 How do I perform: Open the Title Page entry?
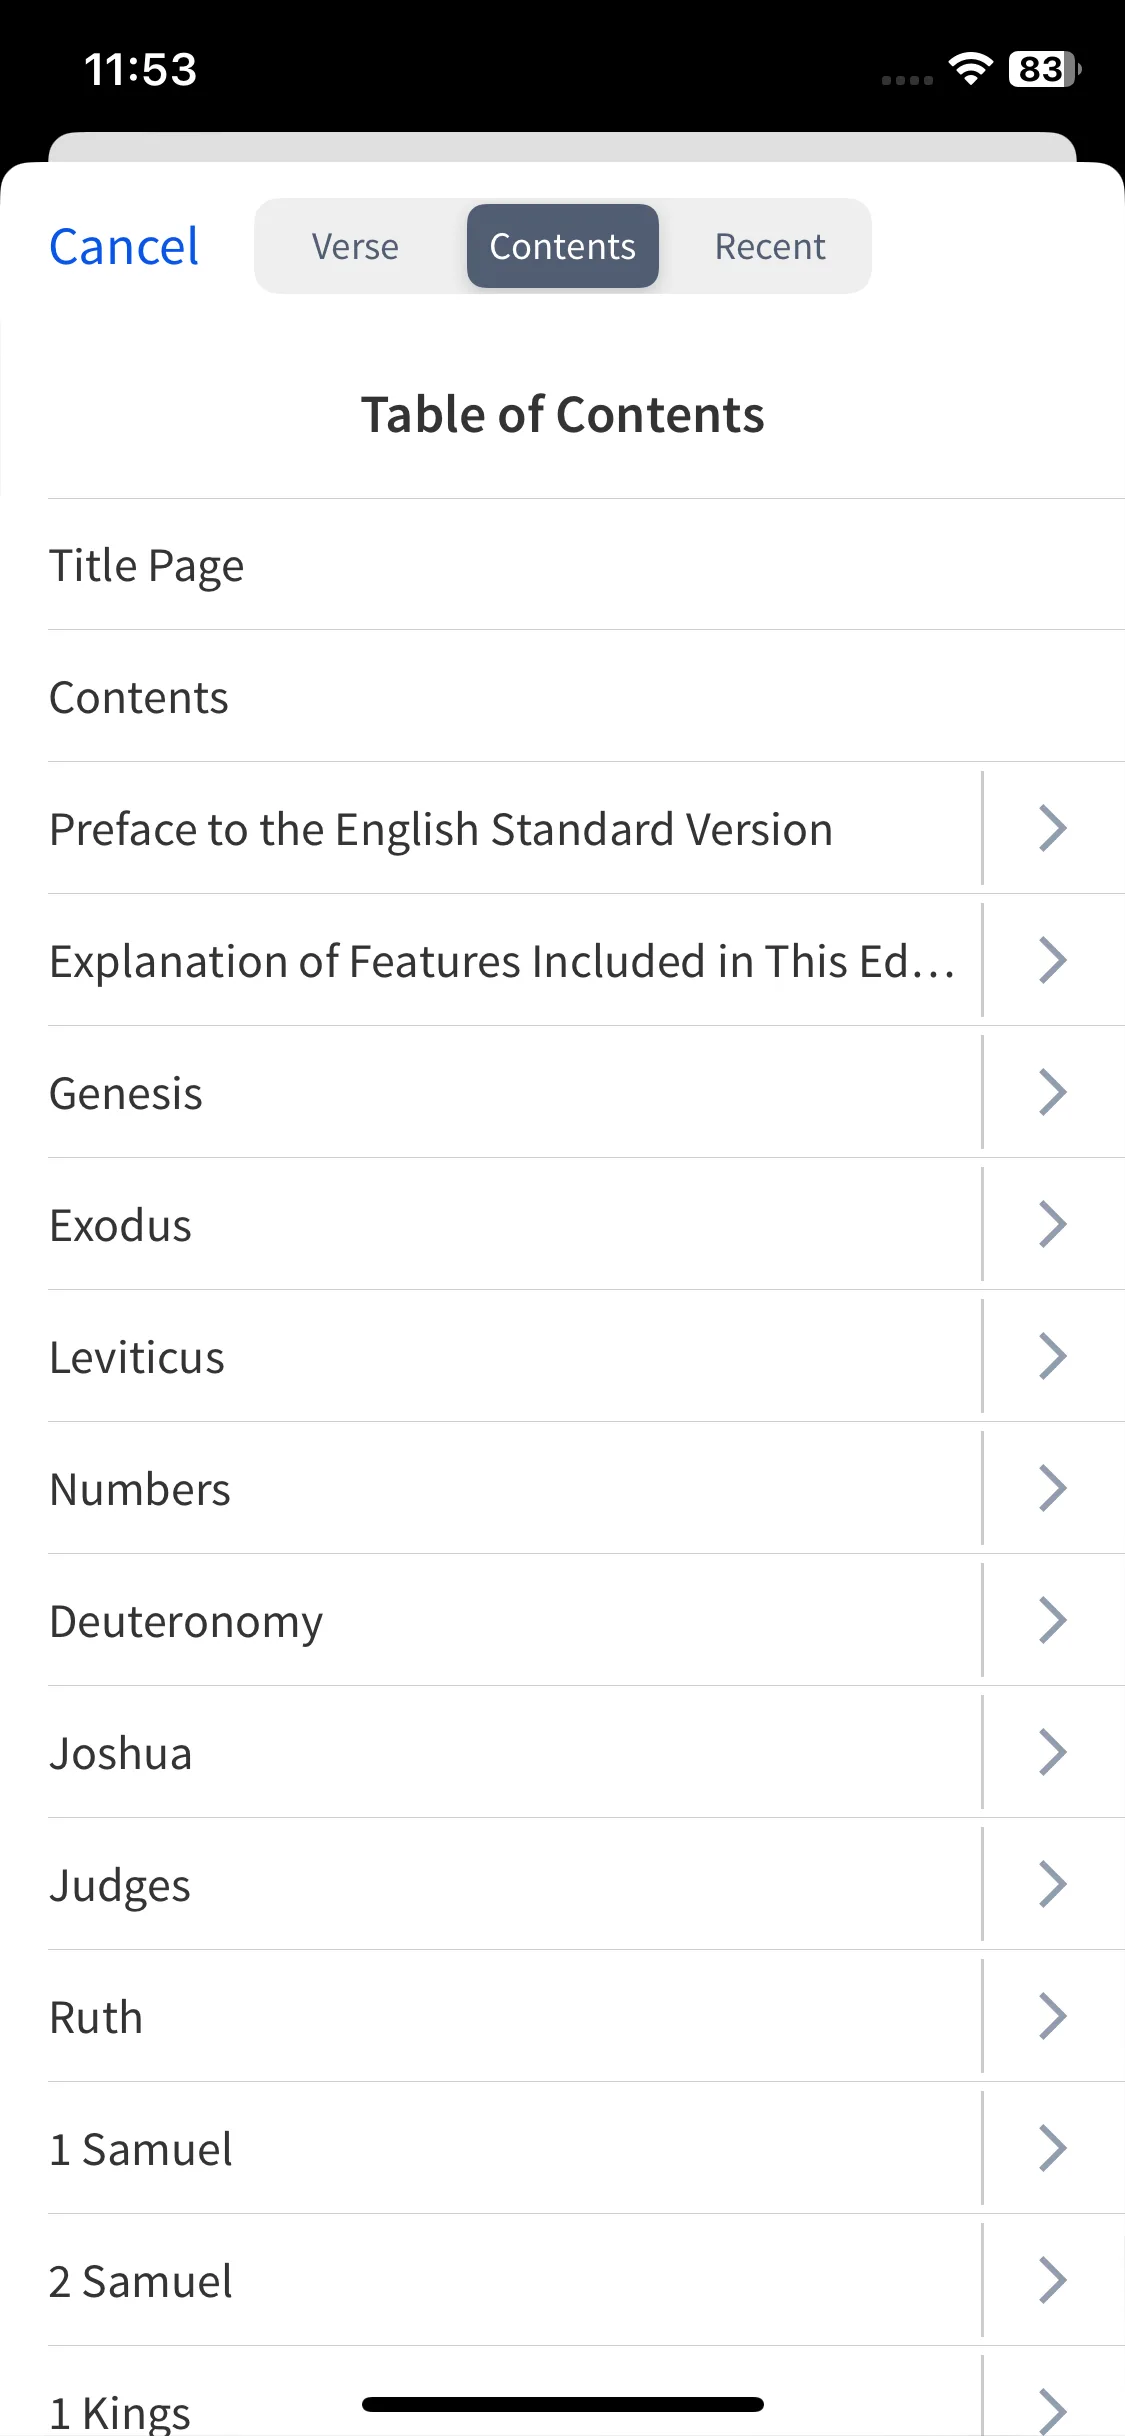586,565
